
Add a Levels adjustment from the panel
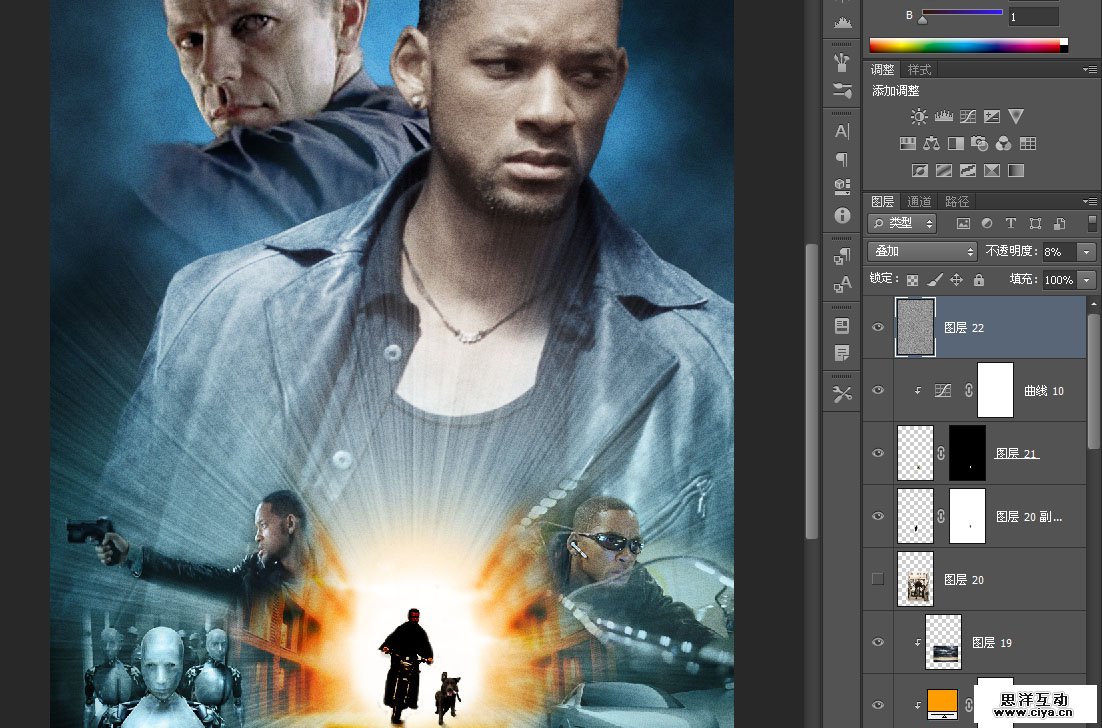(x=943, y=117)
